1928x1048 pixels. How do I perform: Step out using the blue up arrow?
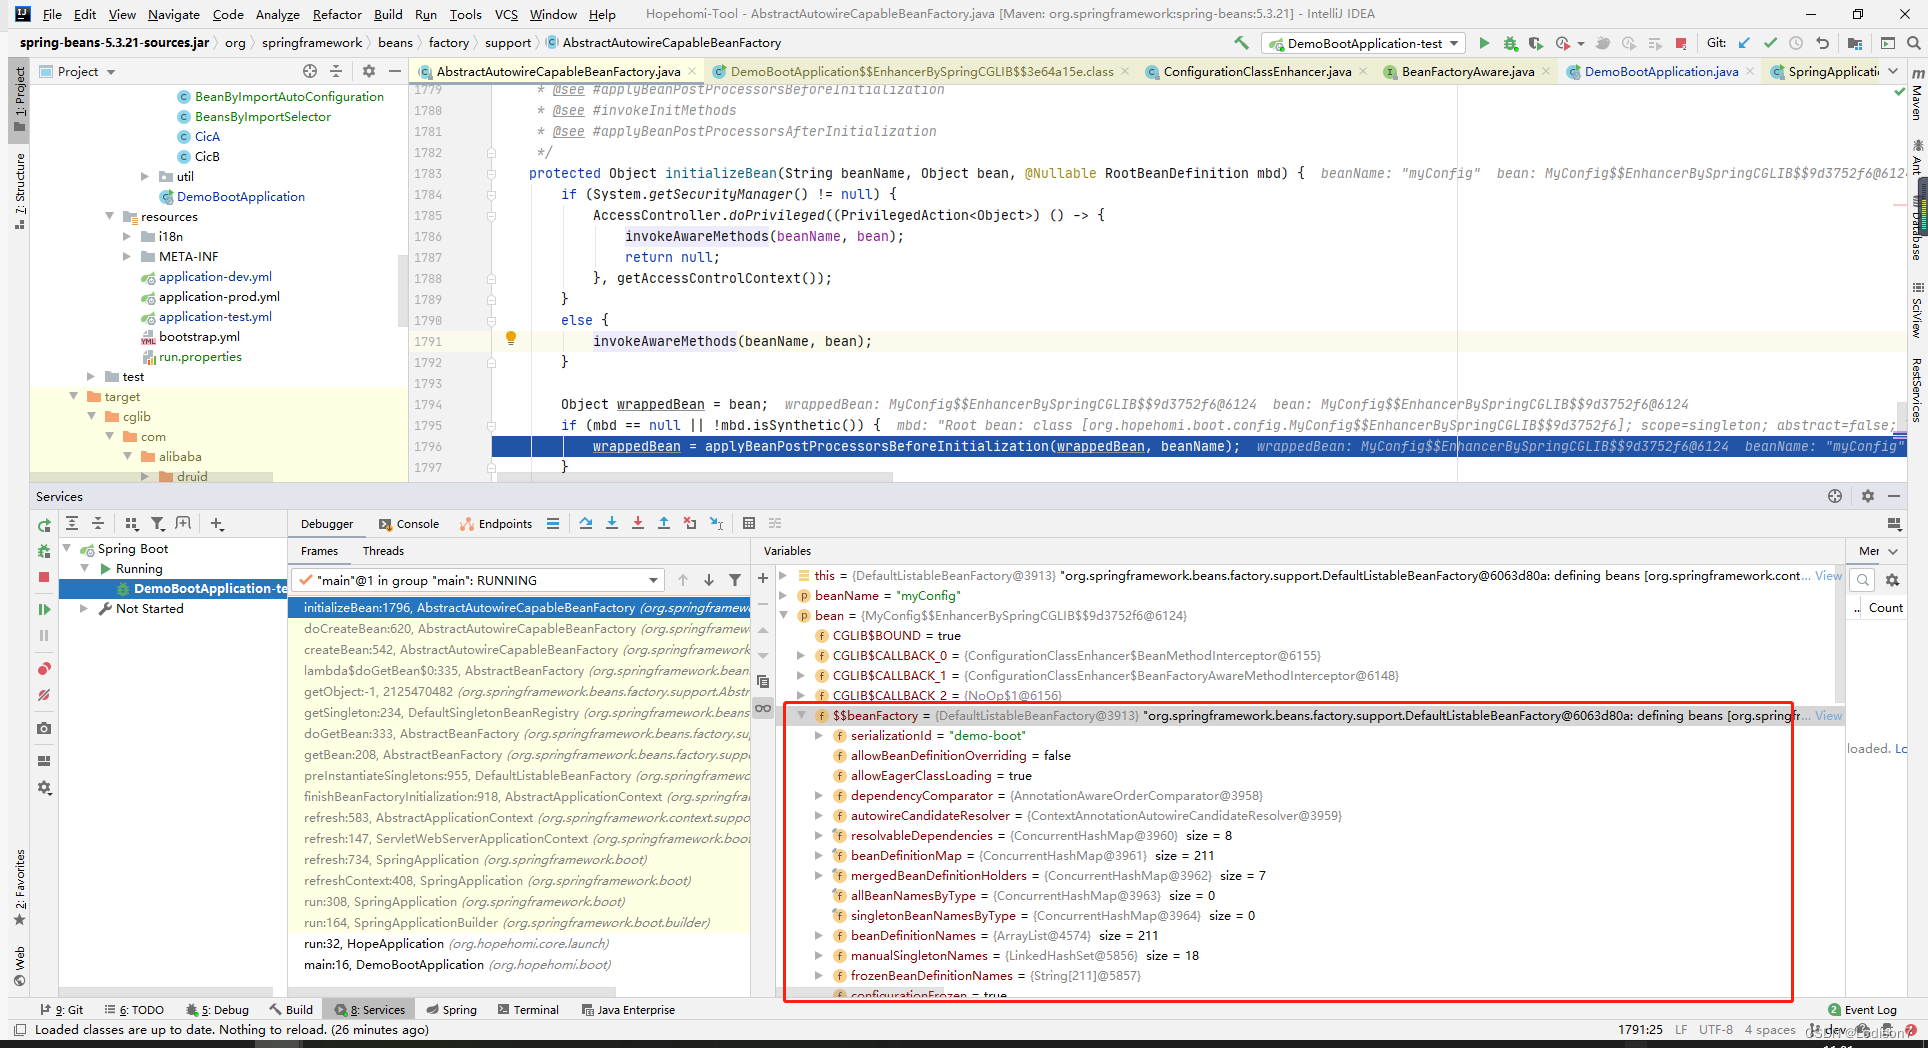[x=664, y=523]
